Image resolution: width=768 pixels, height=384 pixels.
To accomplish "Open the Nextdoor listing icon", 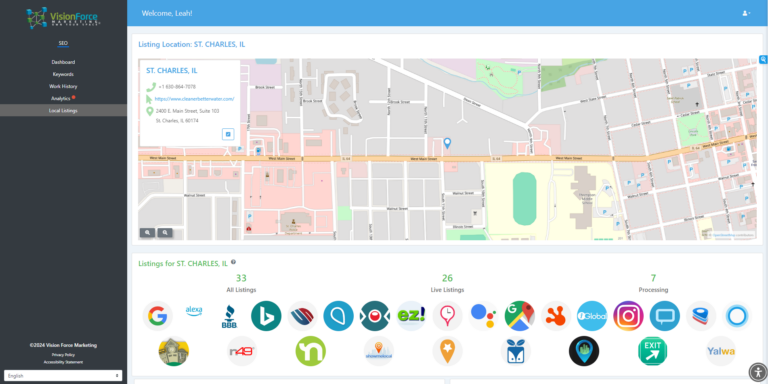I will coord(311,351).
